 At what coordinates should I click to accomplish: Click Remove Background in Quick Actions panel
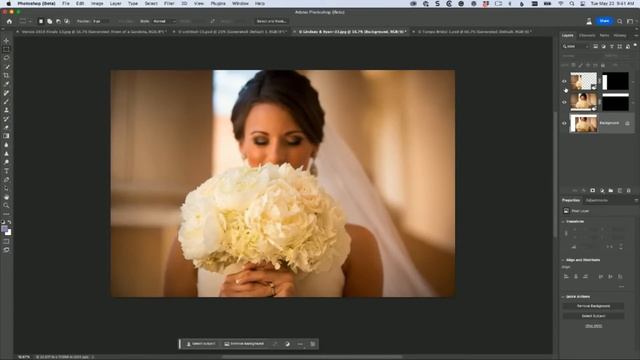tap(593, 306)
